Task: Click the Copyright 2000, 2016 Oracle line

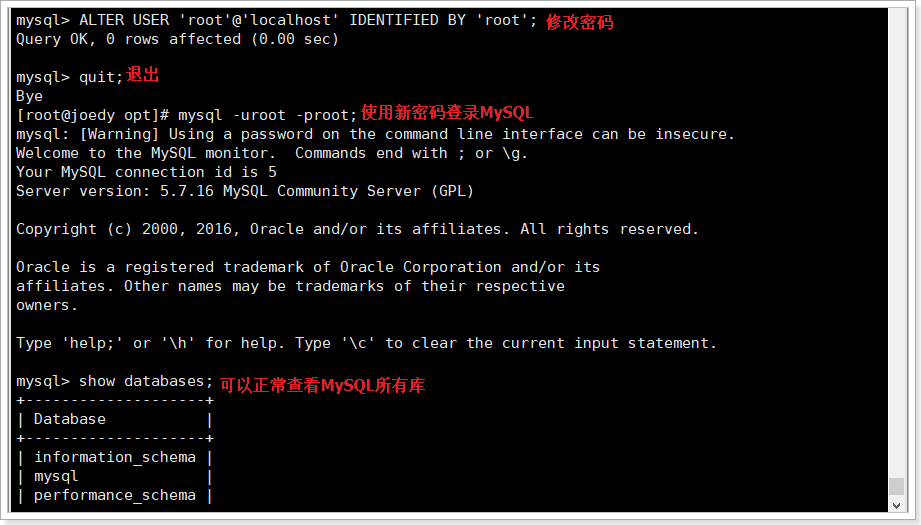Action: point(357,229)
